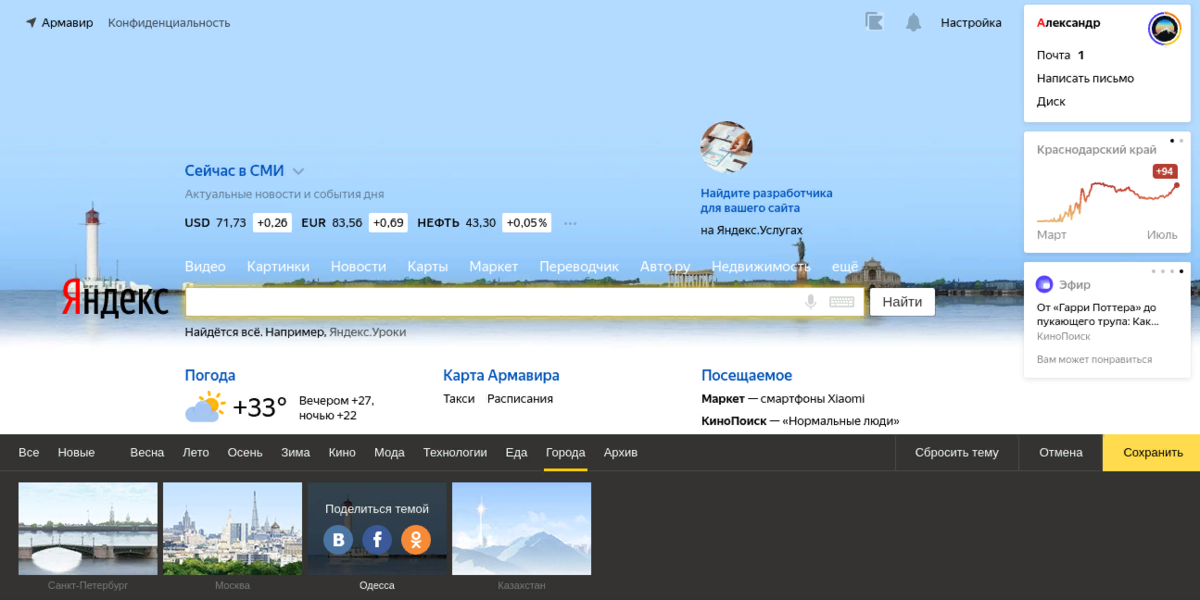Select the Технологии theme category
Viewport: 1200px width, 600px height.
tap(455, 452)
